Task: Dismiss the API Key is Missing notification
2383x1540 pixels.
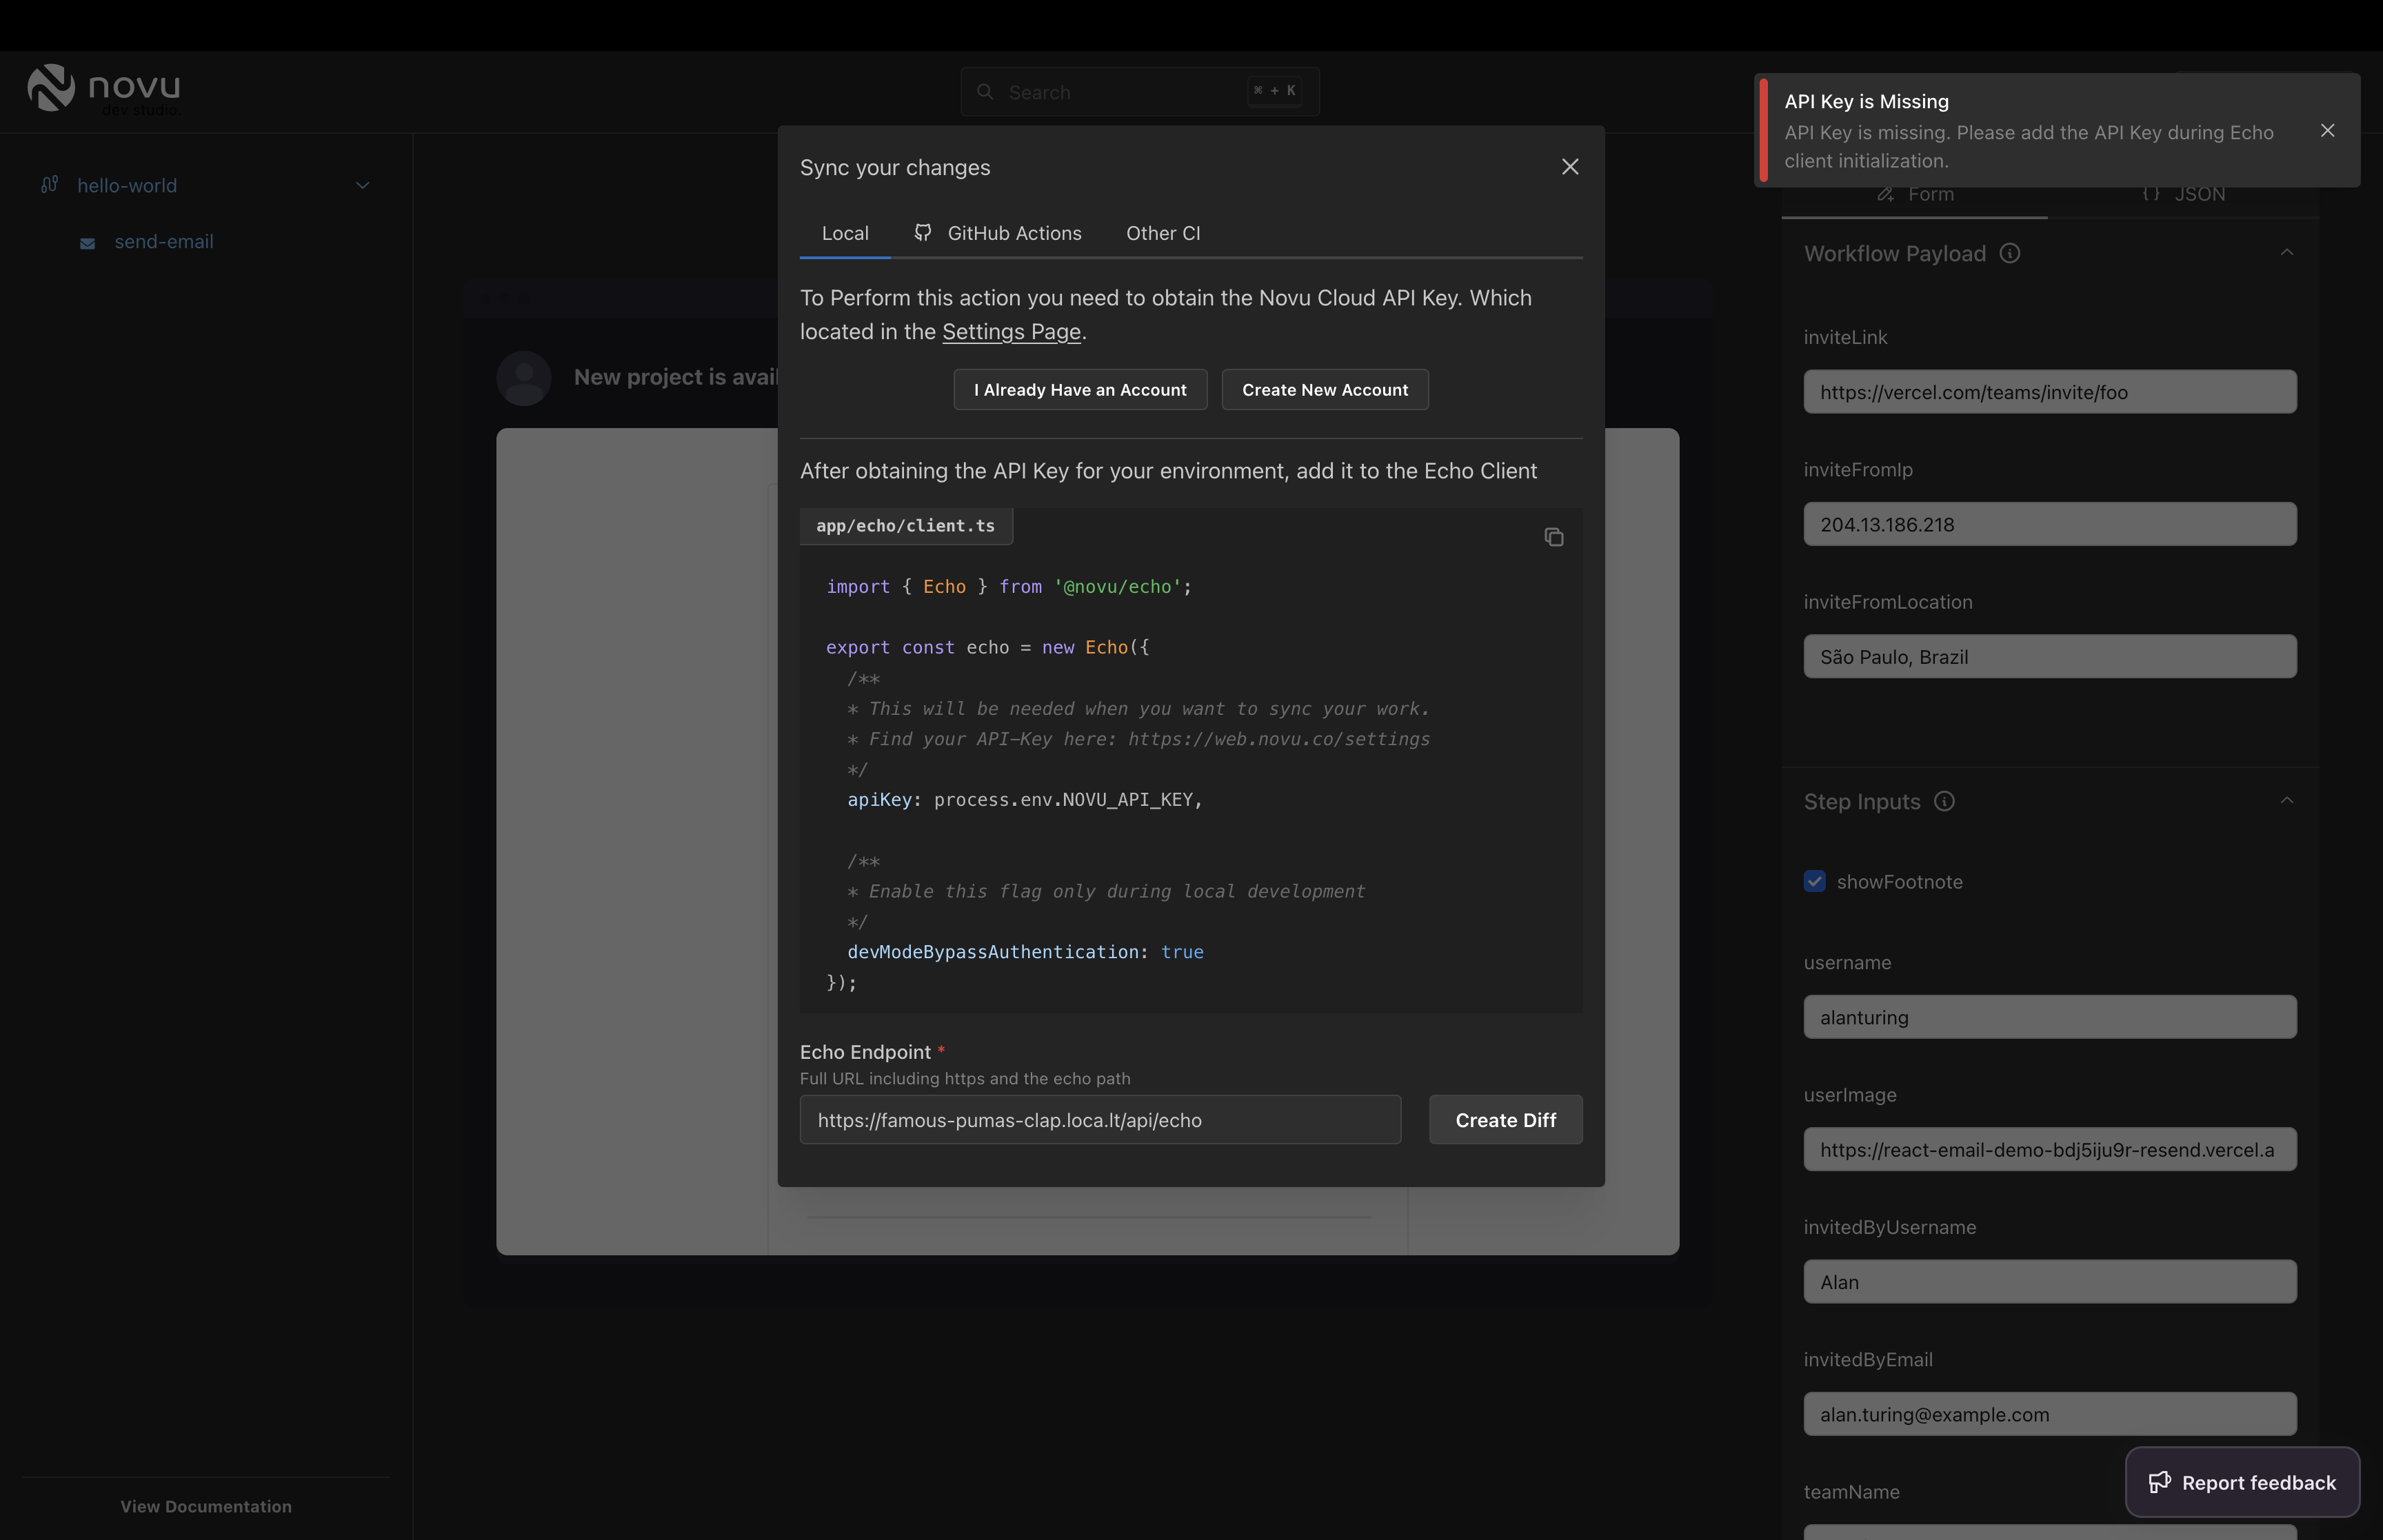Action: 2327,131
